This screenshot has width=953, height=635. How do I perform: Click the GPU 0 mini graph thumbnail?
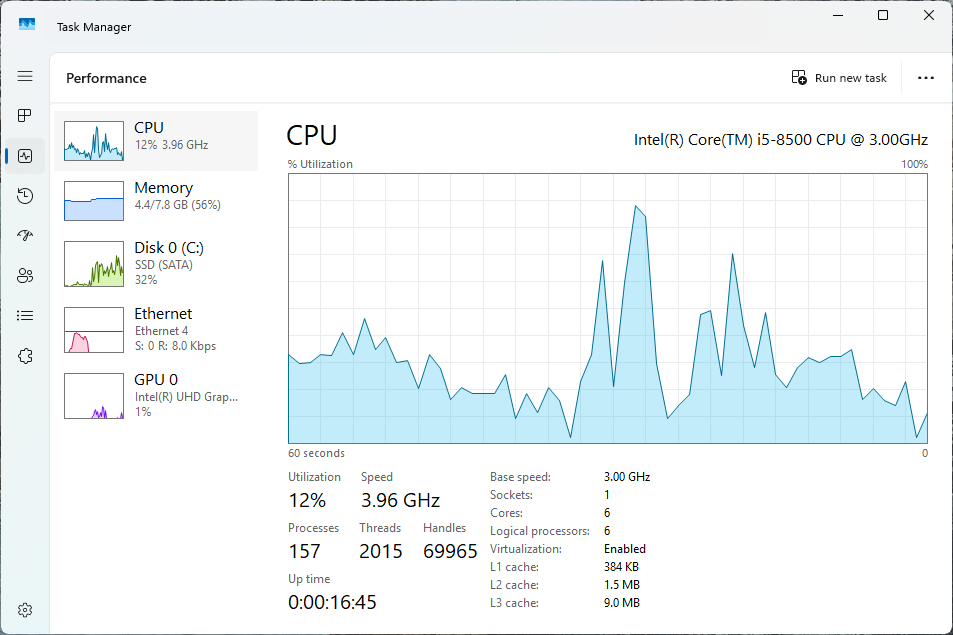click(94, 396)
